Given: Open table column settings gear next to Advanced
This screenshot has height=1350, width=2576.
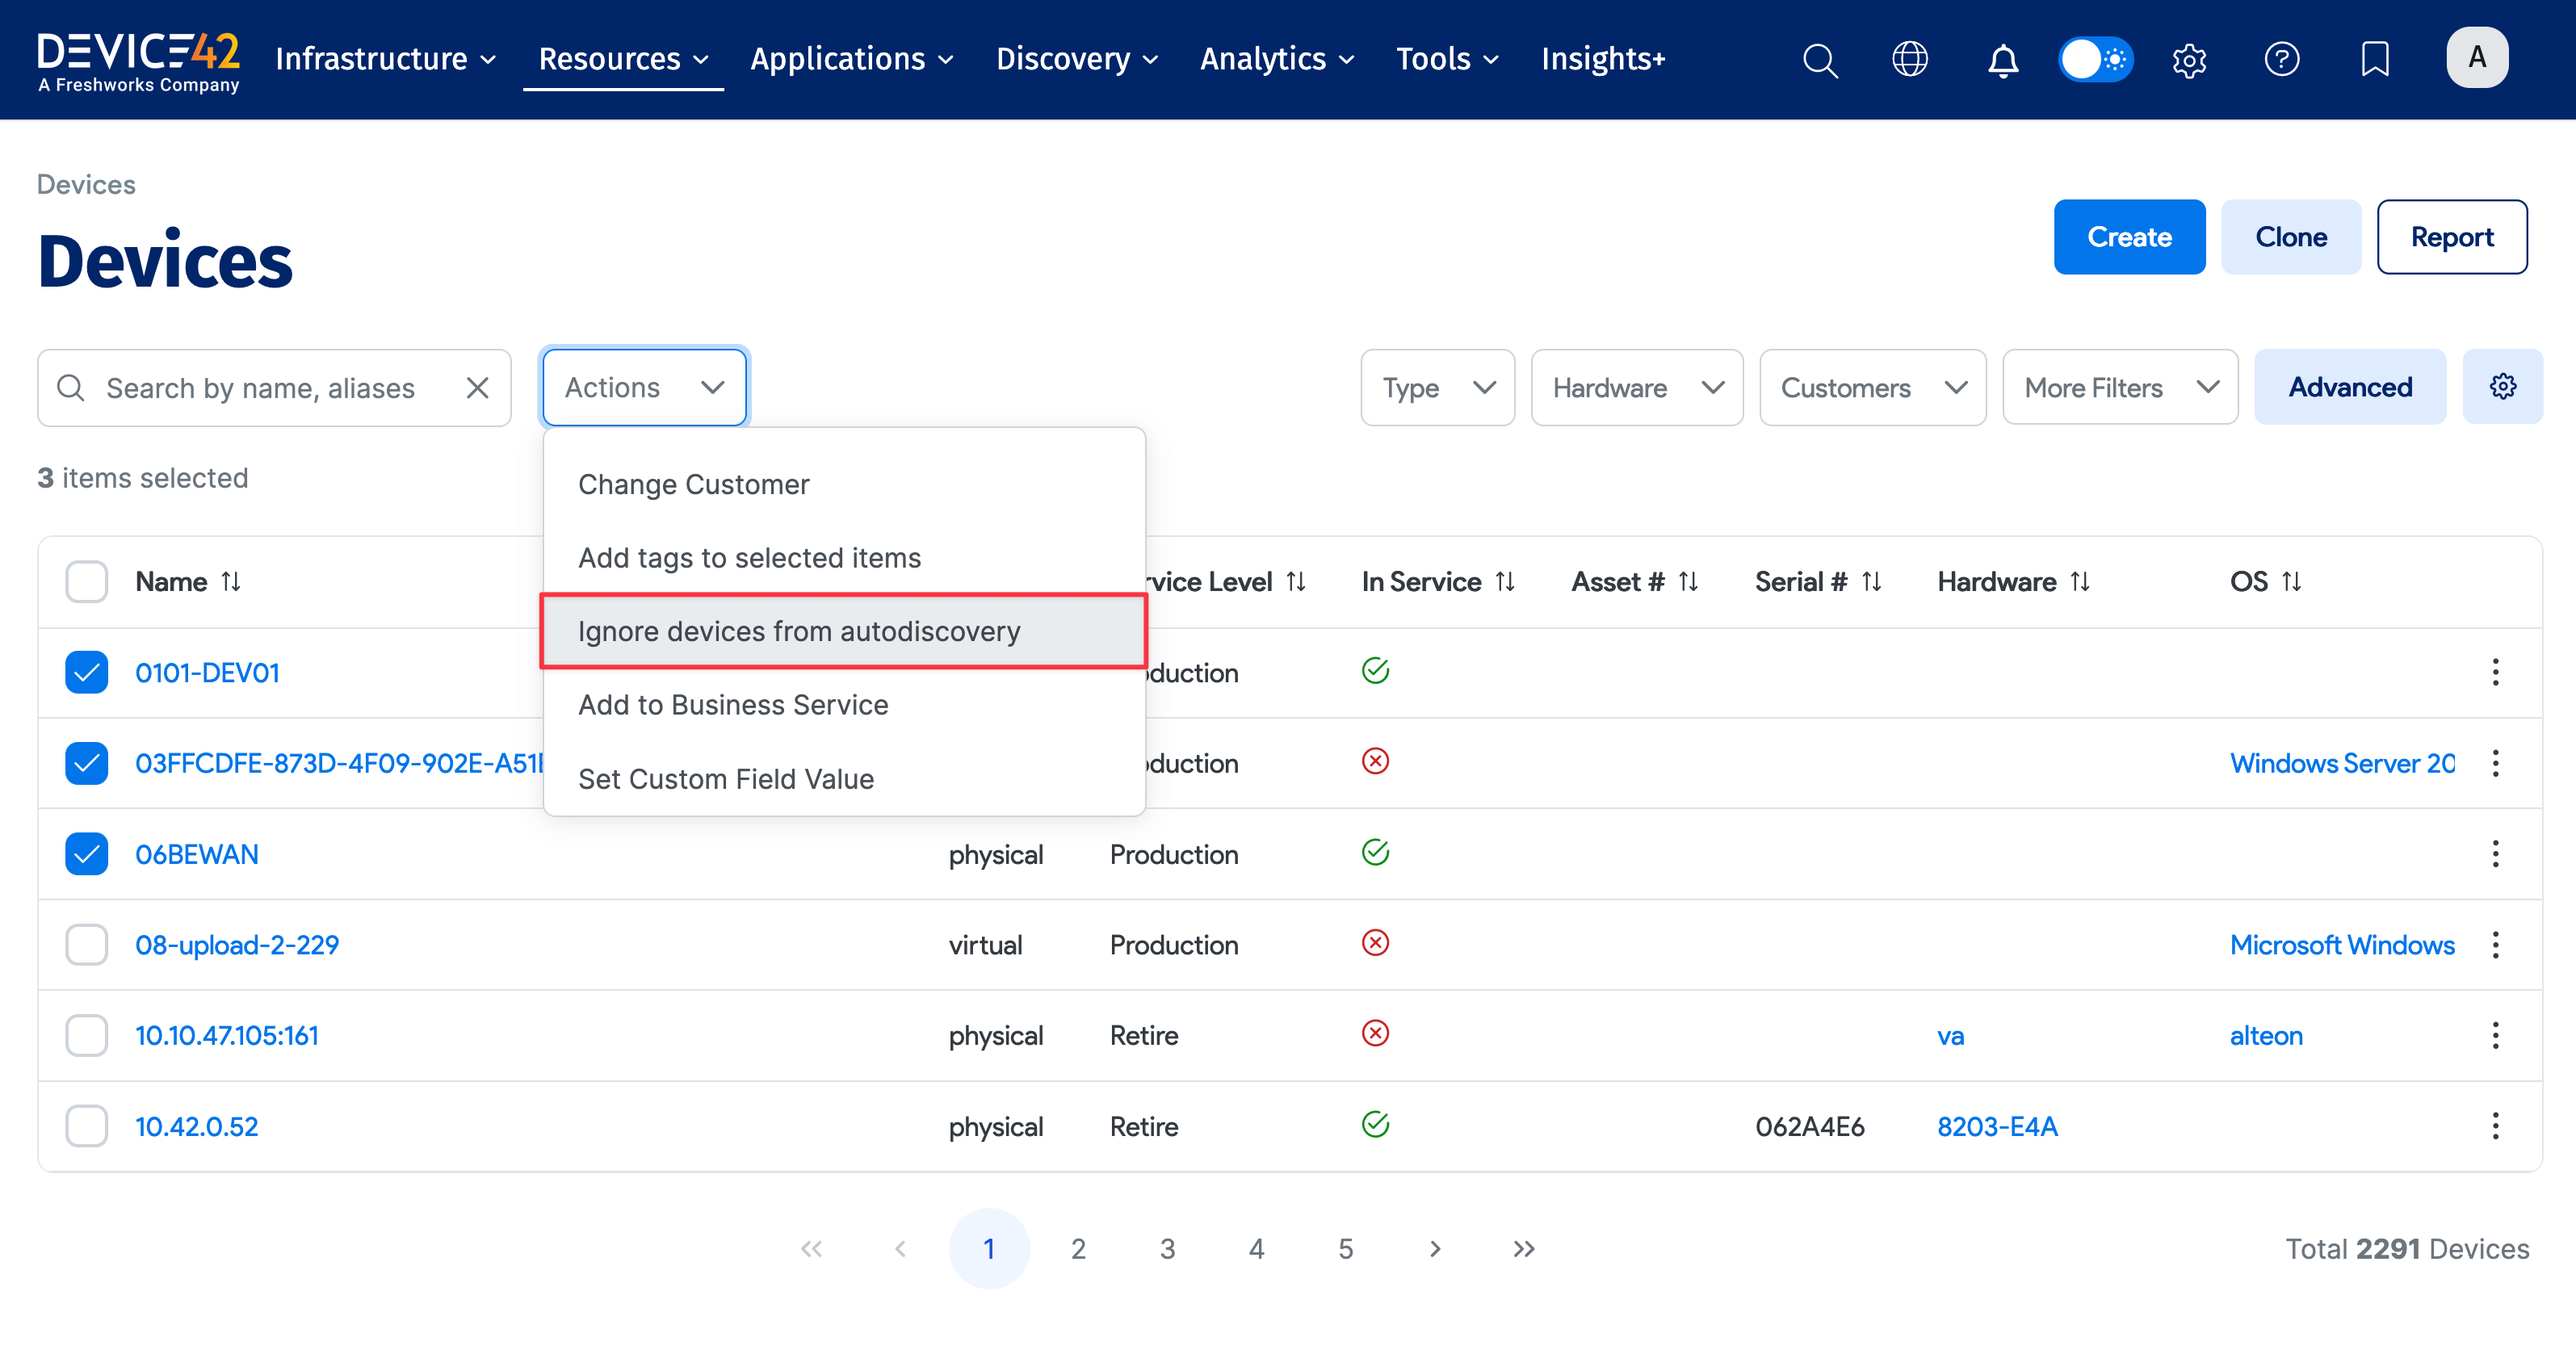Looking at the screenshot, I should point(2502,387).
